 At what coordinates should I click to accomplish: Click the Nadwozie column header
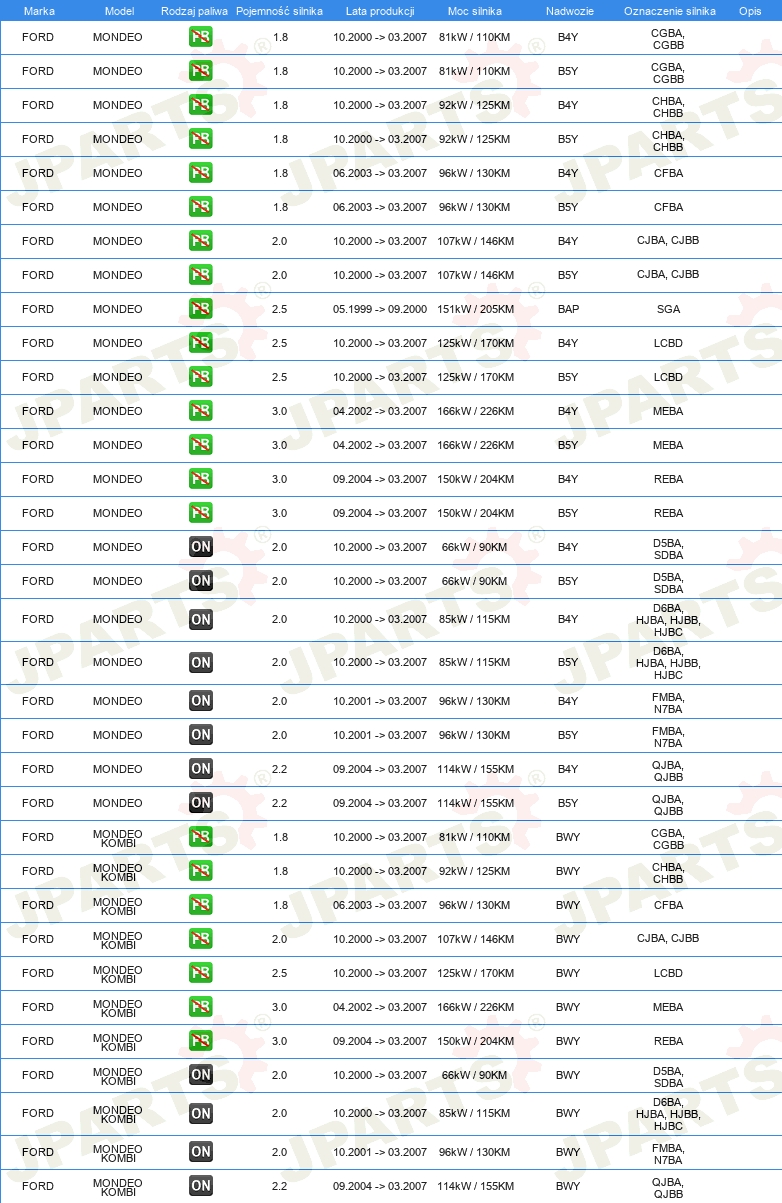tap(569, 11)
